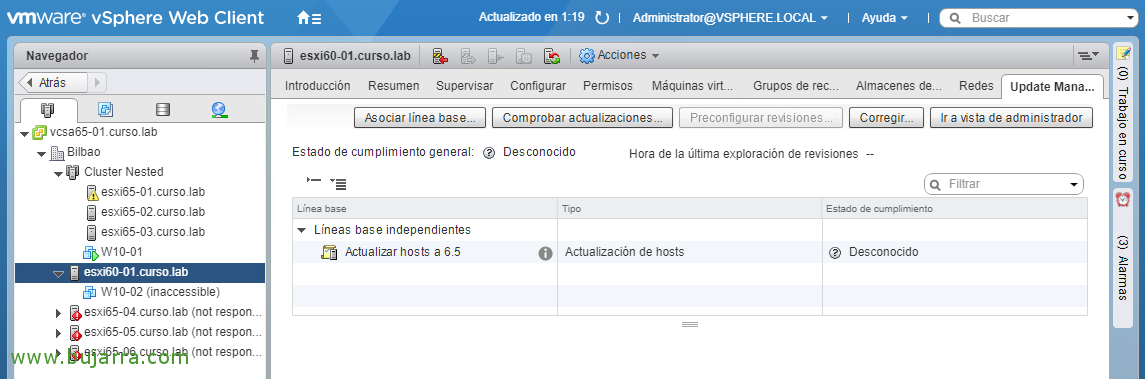Expand the esxi65-04.curso.lab host node

(59, 313)
